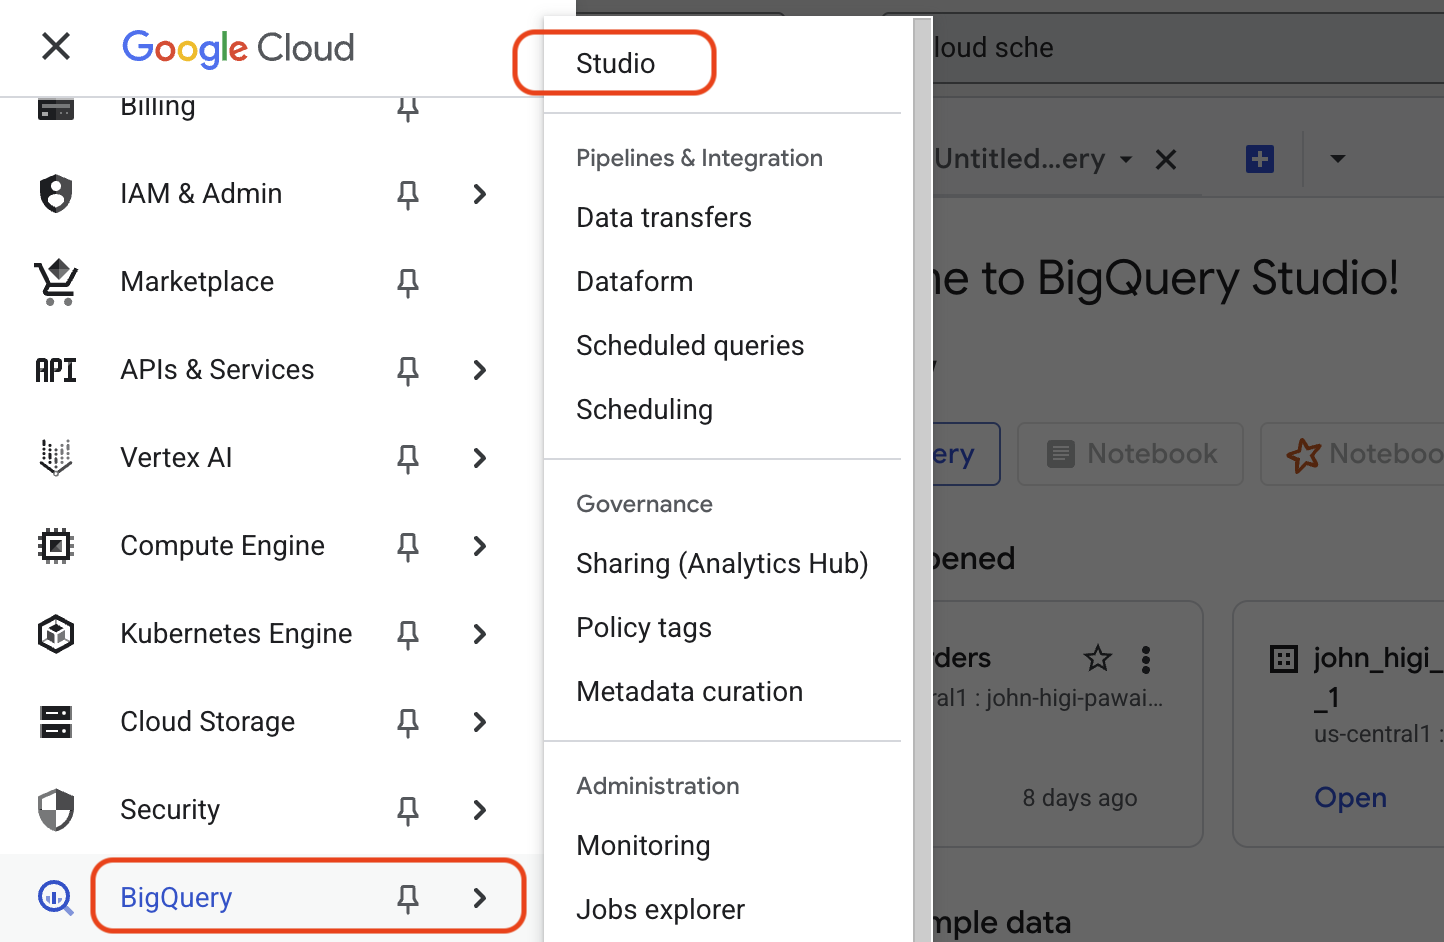Screen dimensions: 1444x942
Task: Click the Open link on john_higi item
Action: pyautogui.click(x=1350, y=797)
